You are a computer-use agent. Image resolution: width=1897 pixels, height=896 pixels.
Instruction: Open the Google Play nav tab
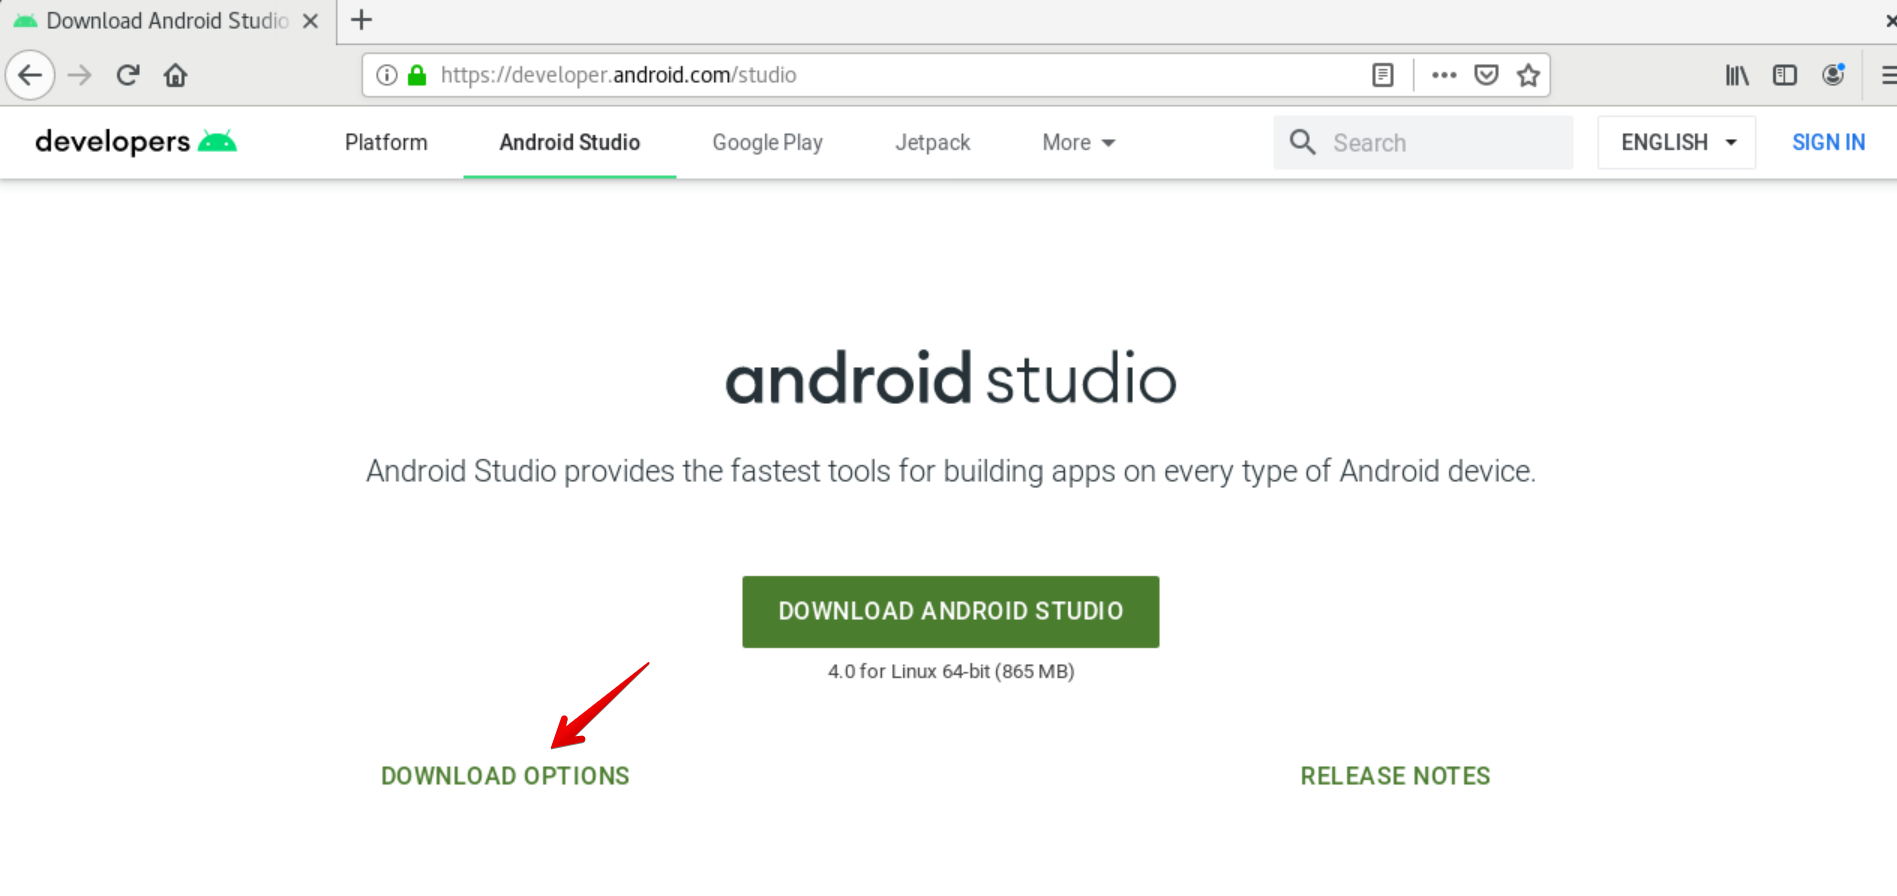[768, 142]
